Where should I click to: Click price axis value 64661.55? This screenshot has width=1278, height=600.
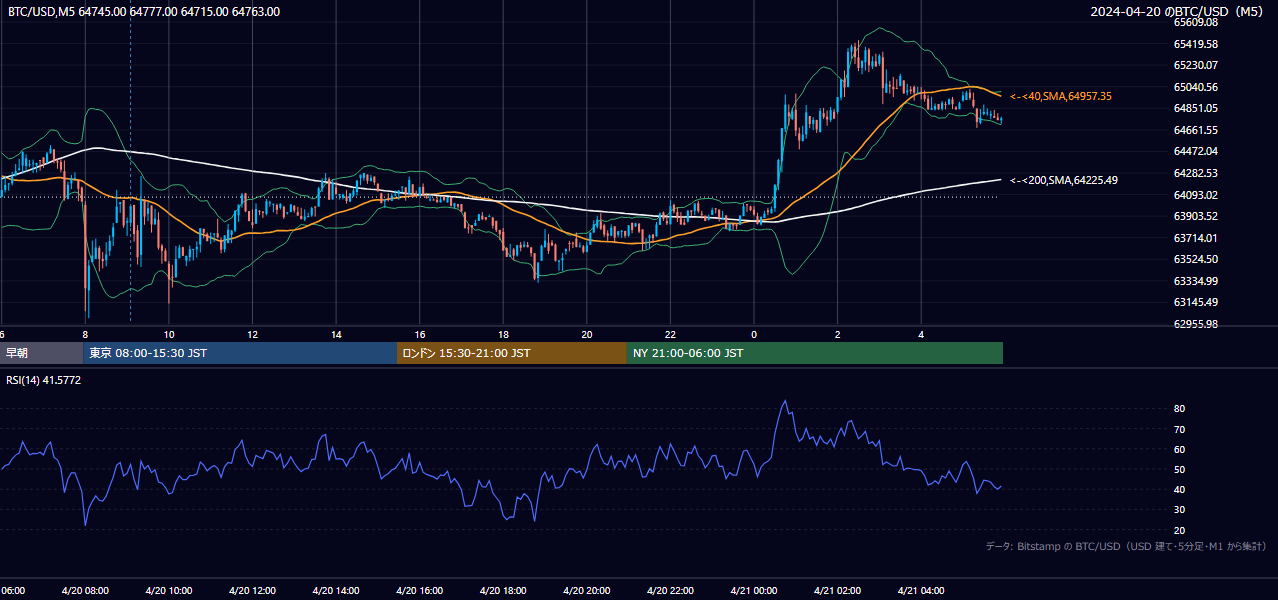tap(1195, 130)
